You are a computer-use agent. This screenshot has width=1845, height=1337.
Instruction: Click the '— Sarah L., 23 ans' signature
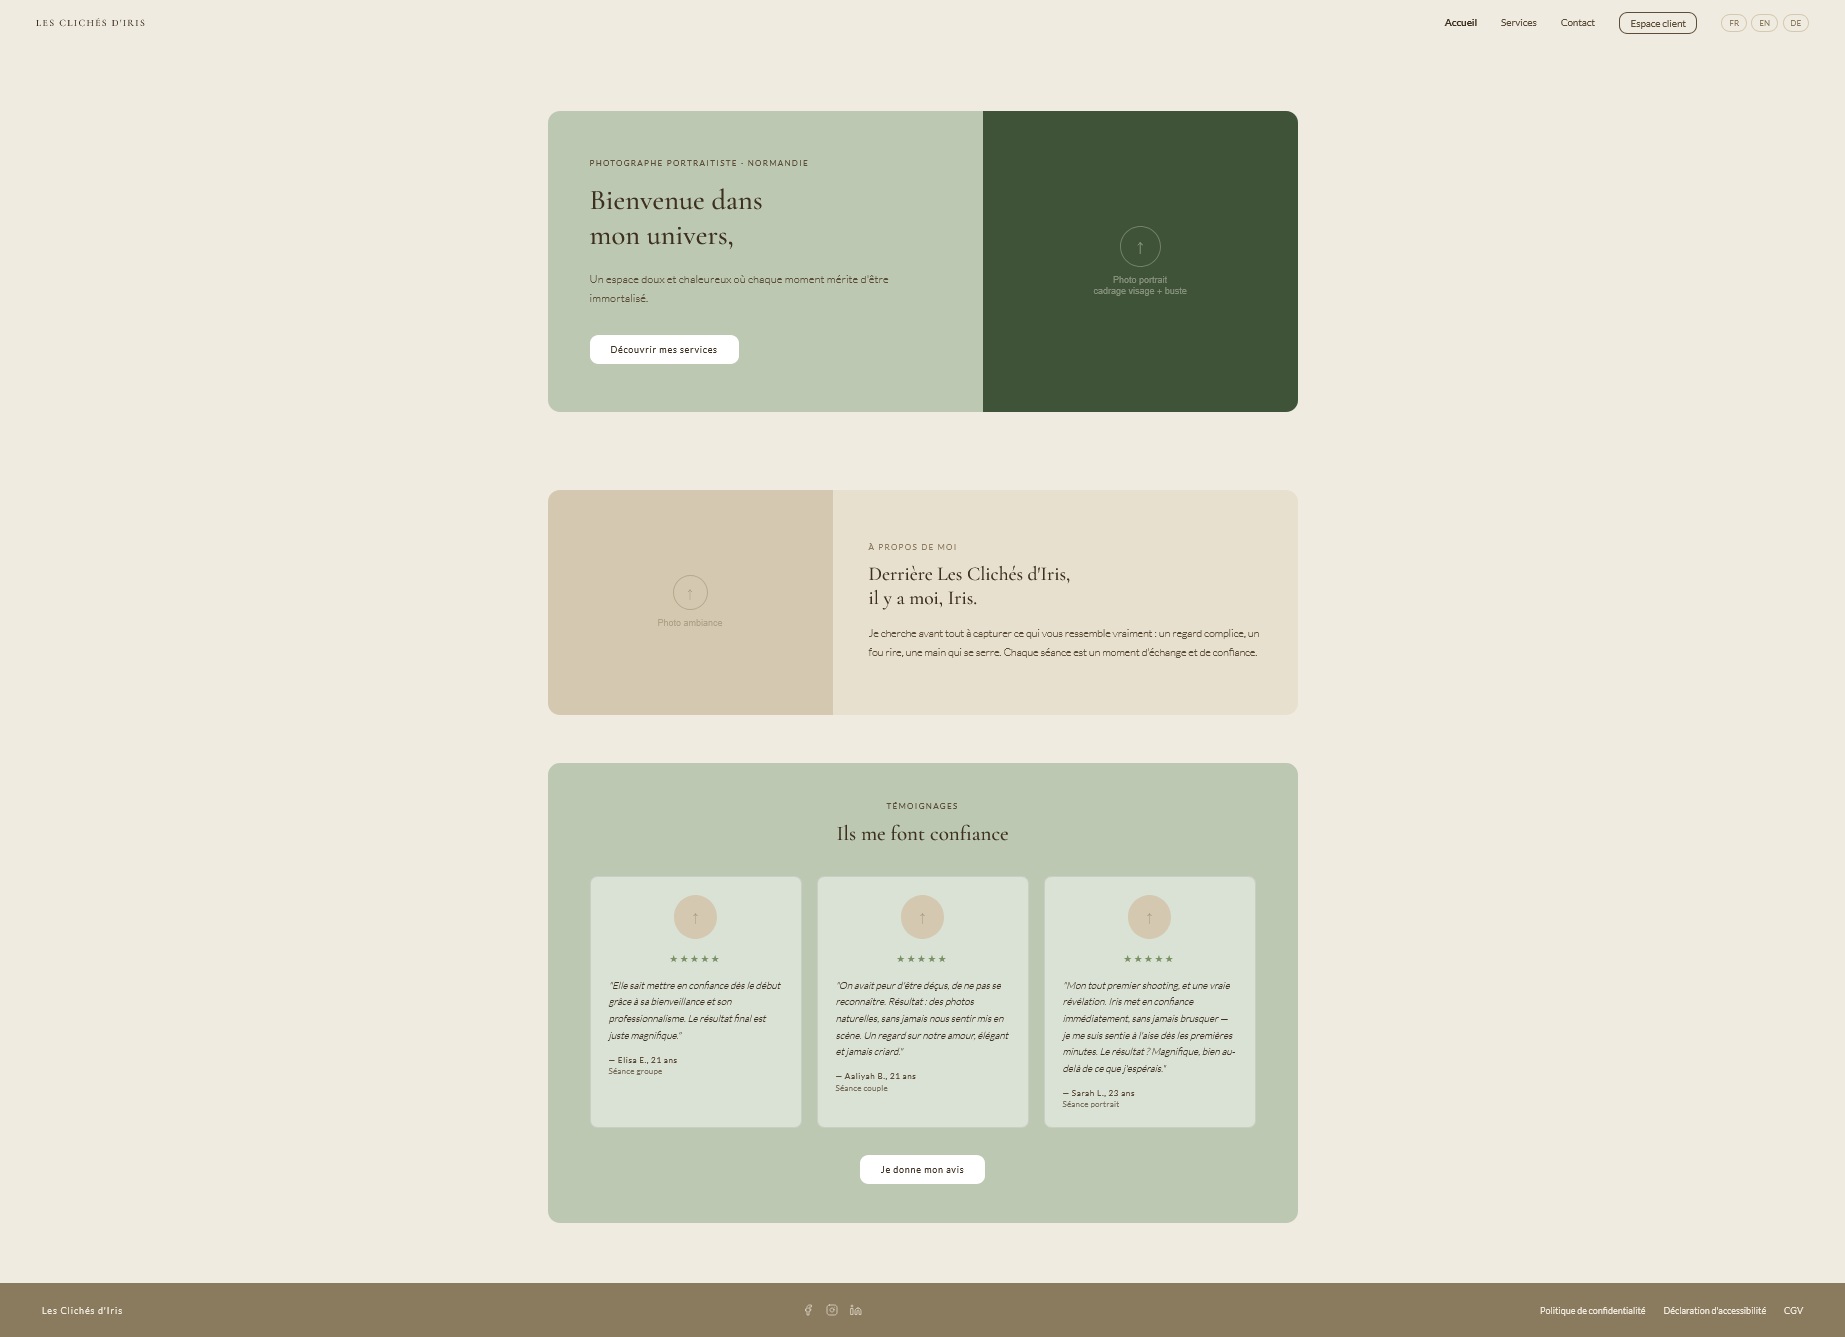(x=1098, y=1094)
